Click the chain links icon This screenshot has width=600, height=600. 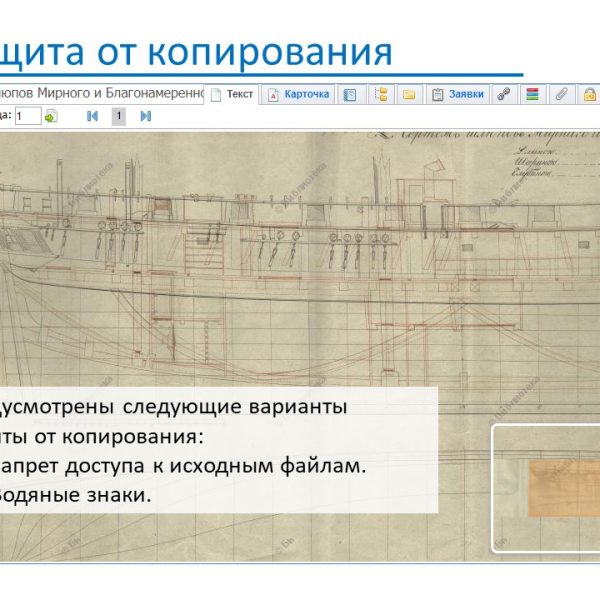[x=505, y=95]
